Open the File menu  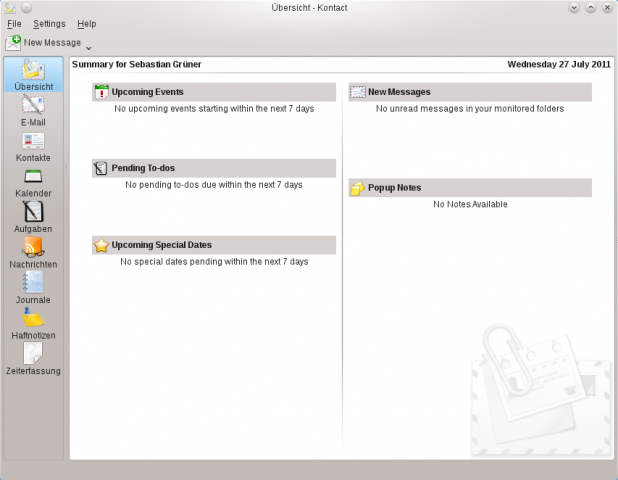tap(14, 23)
